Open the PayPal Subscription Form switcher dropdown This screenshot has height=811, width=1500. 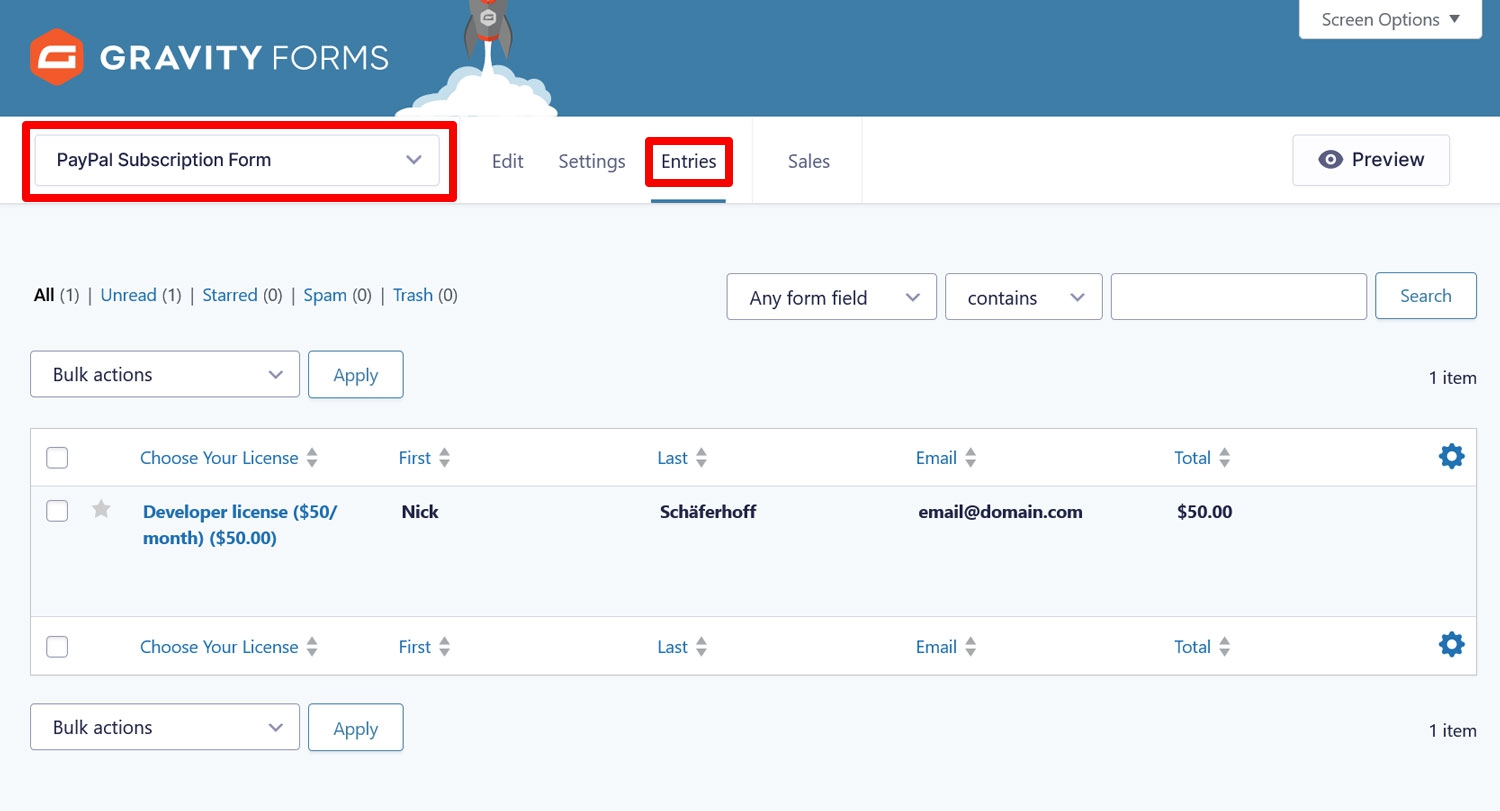pos(238,160)
